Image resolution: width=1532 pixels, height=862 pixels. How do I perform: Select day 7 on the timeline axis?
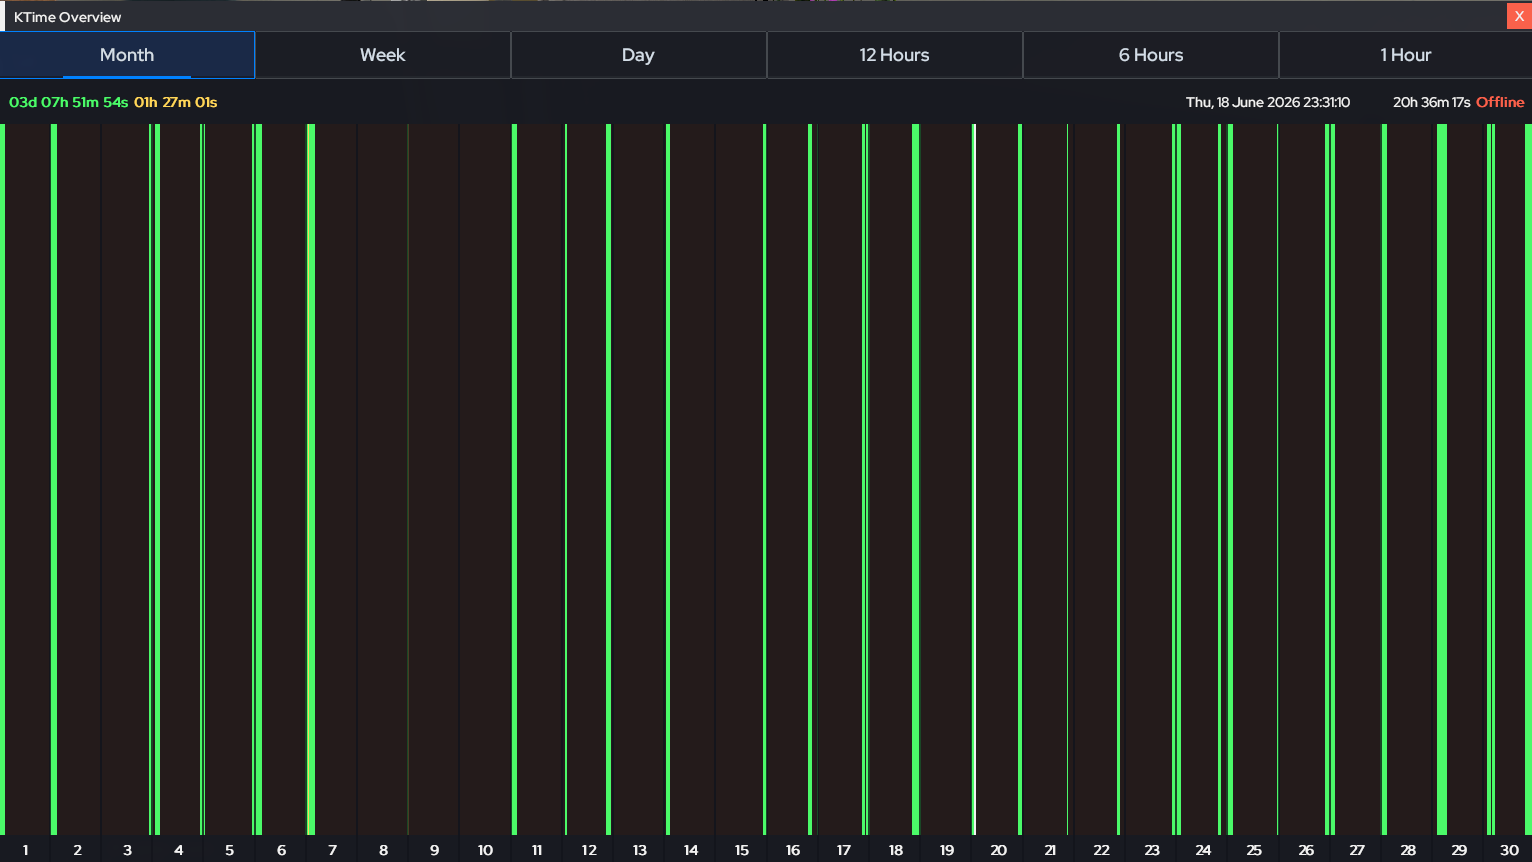[x=332, y=850]
